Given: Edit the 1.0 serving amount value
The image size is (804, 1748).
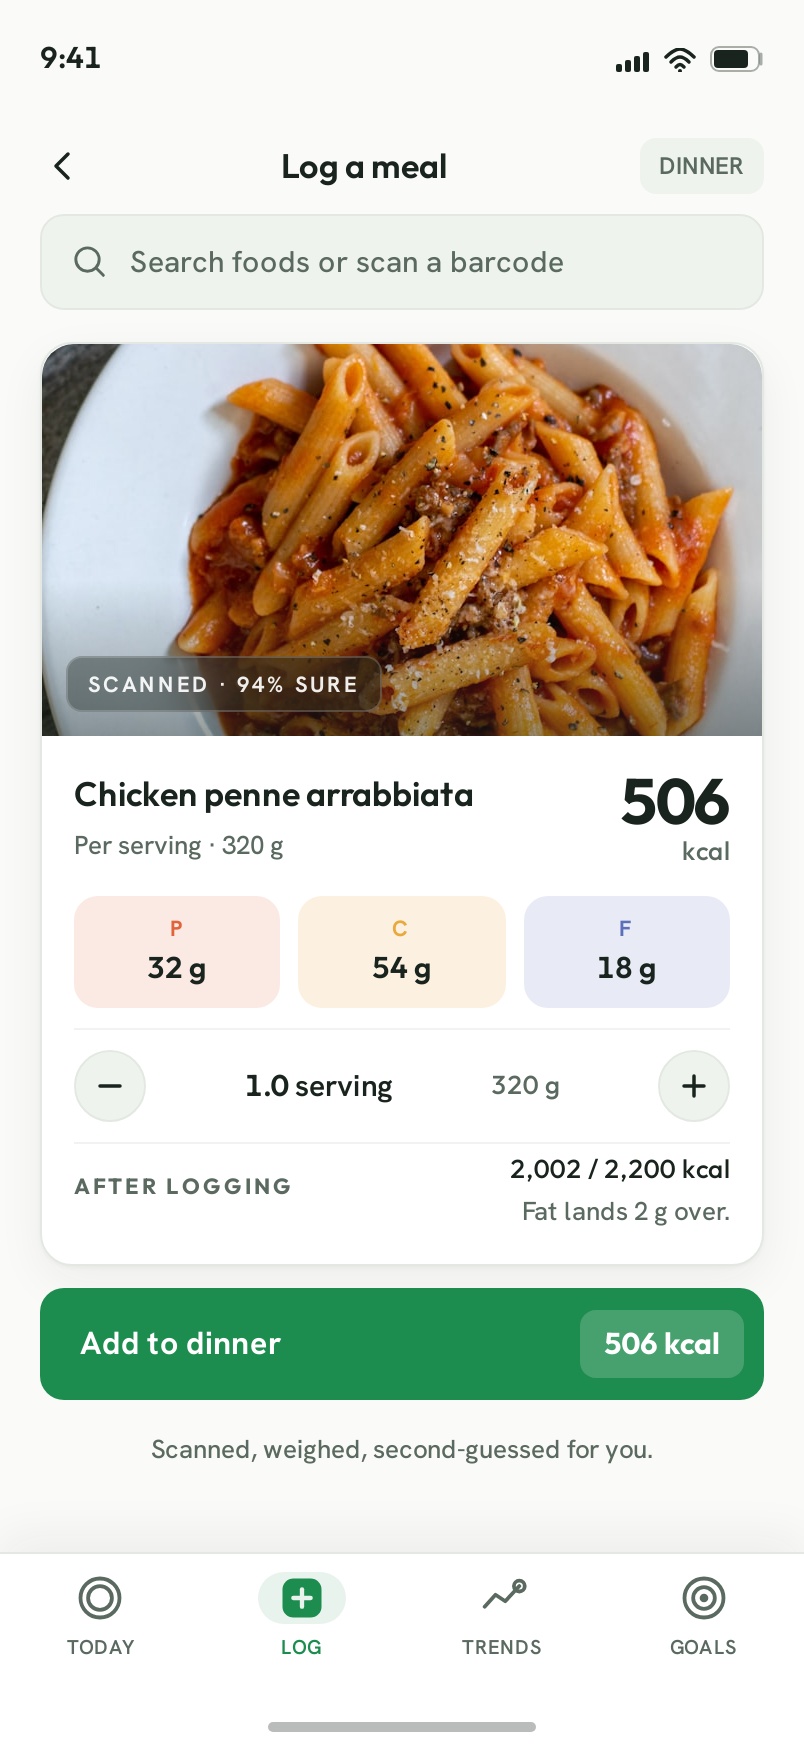Looking at the screenshot, I should (319, 1086).
